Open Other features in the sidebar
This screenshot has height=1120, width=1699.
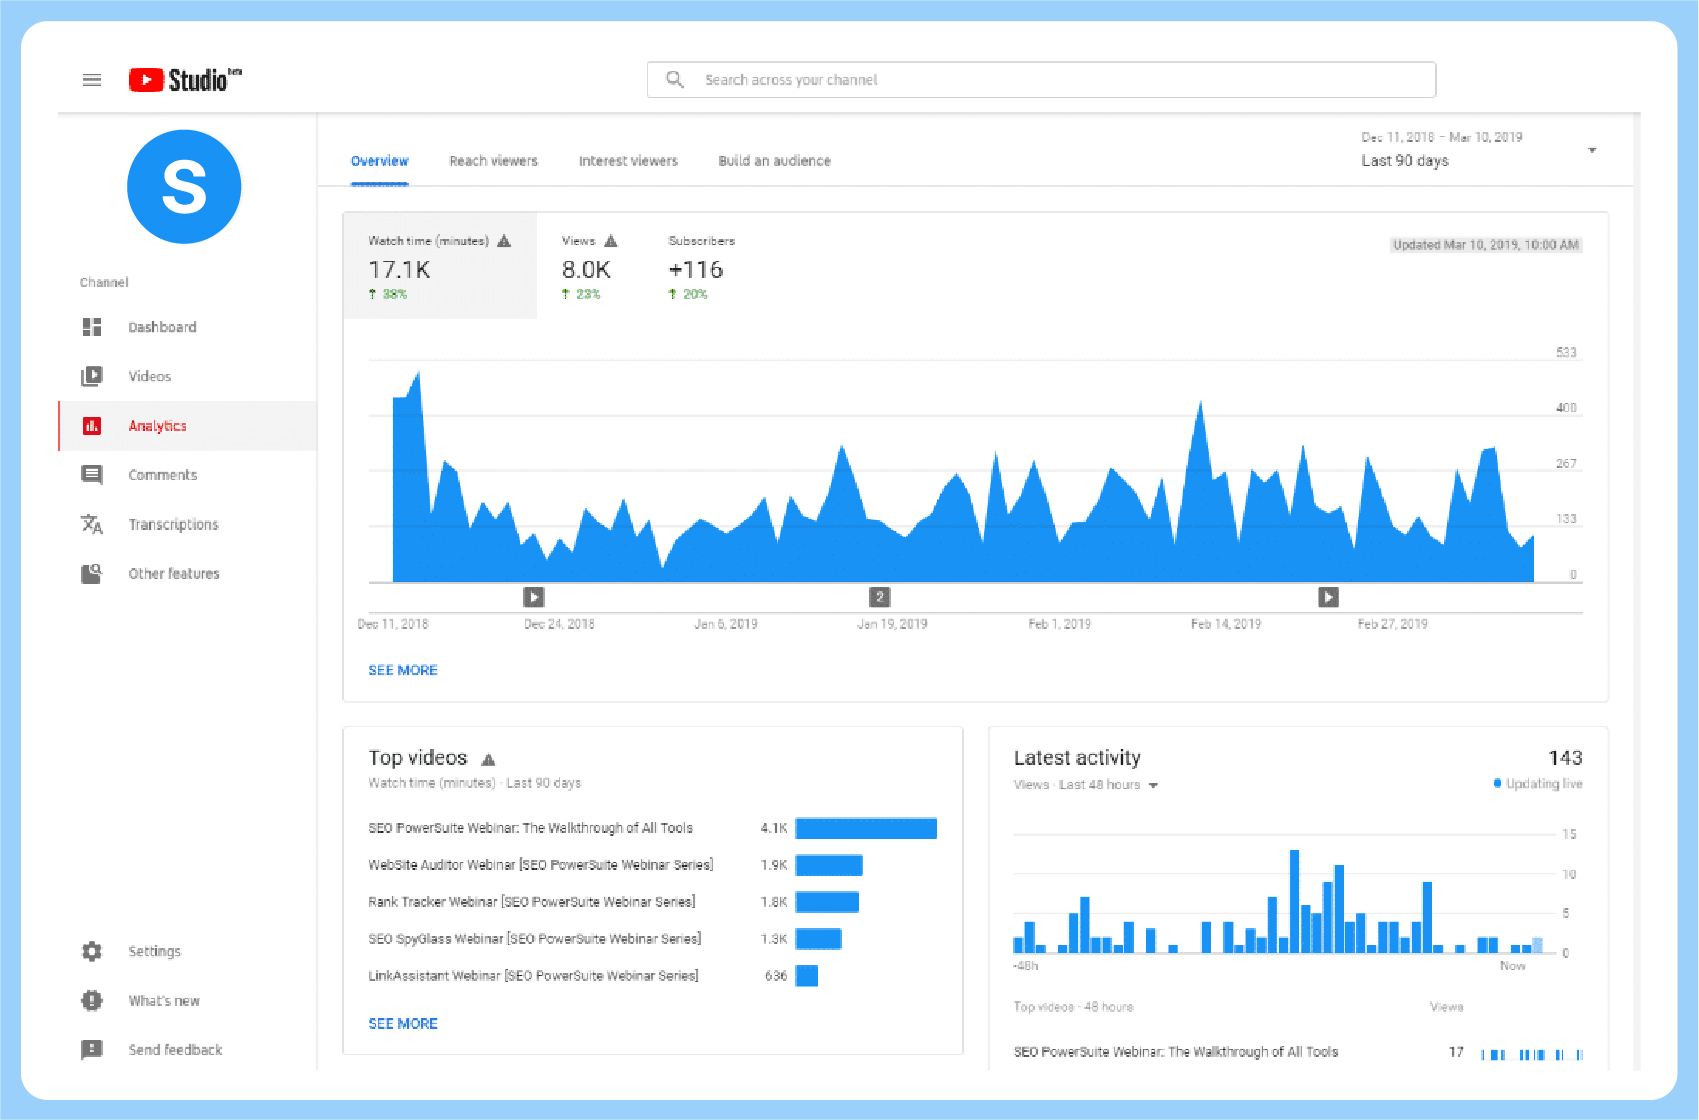point(188,574)
